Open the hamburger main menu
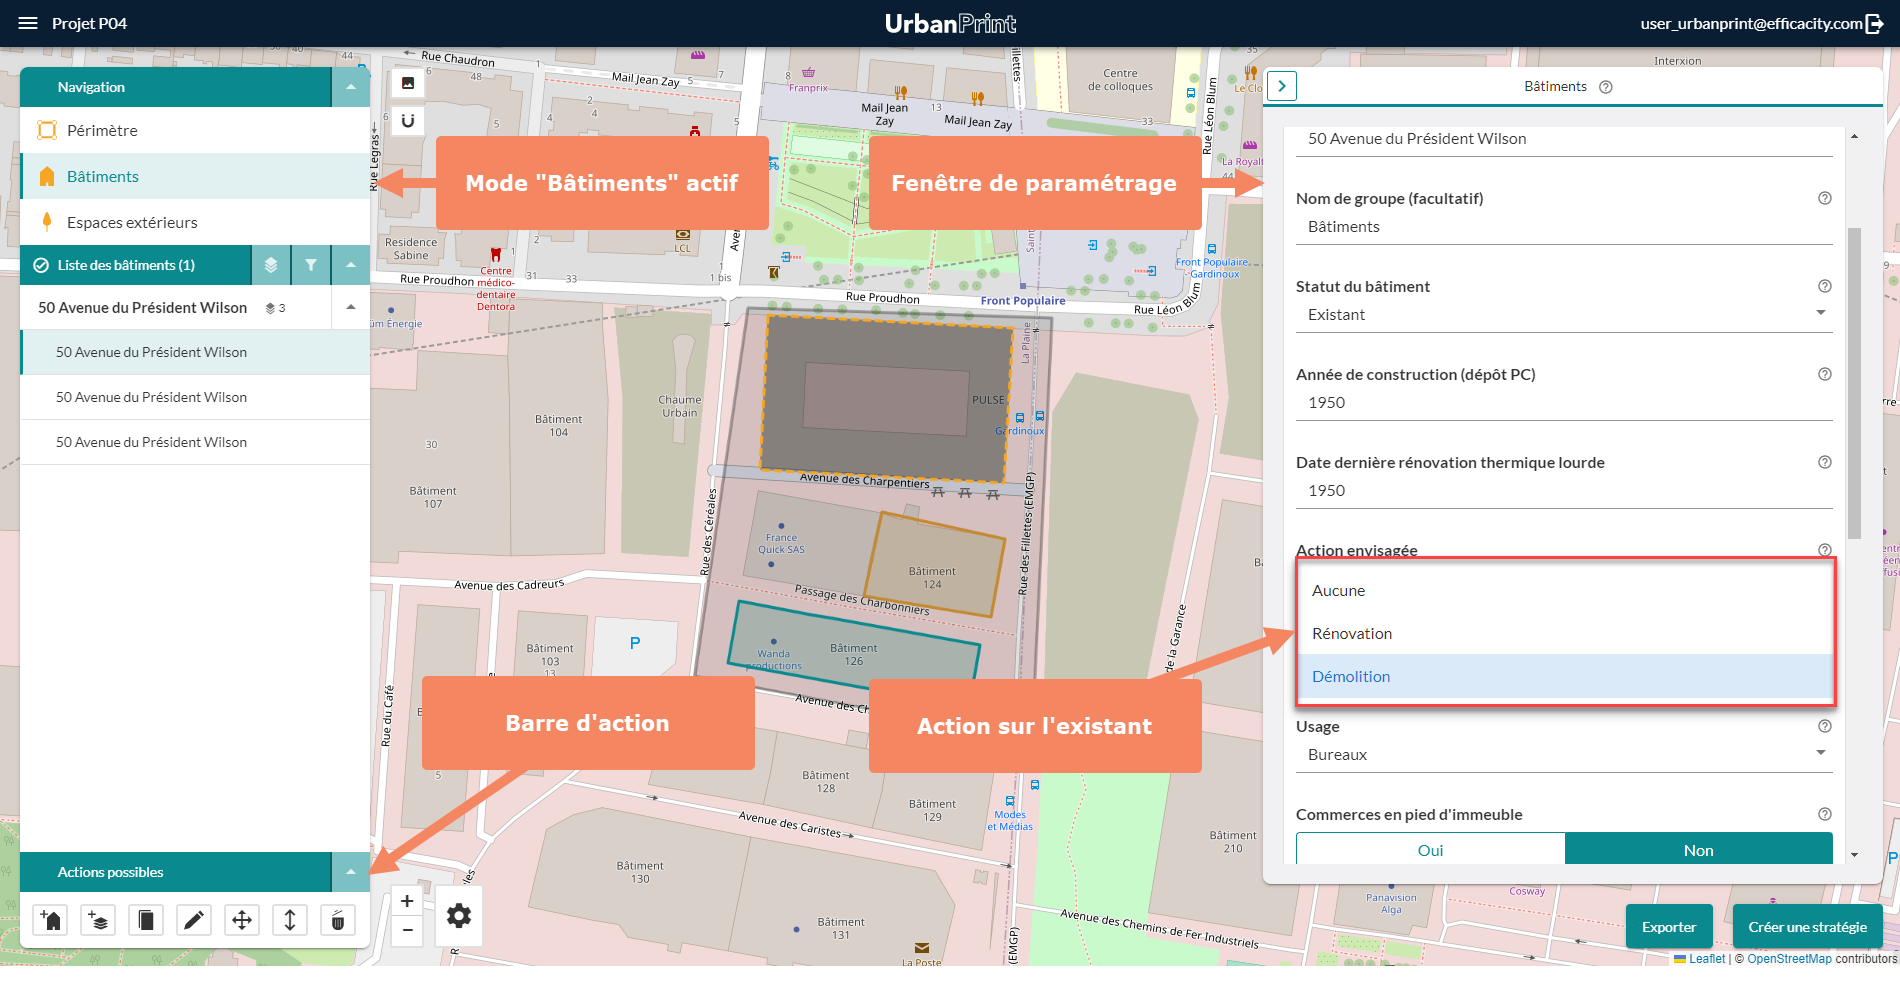1900x996 pixels. tap(28, 23)
